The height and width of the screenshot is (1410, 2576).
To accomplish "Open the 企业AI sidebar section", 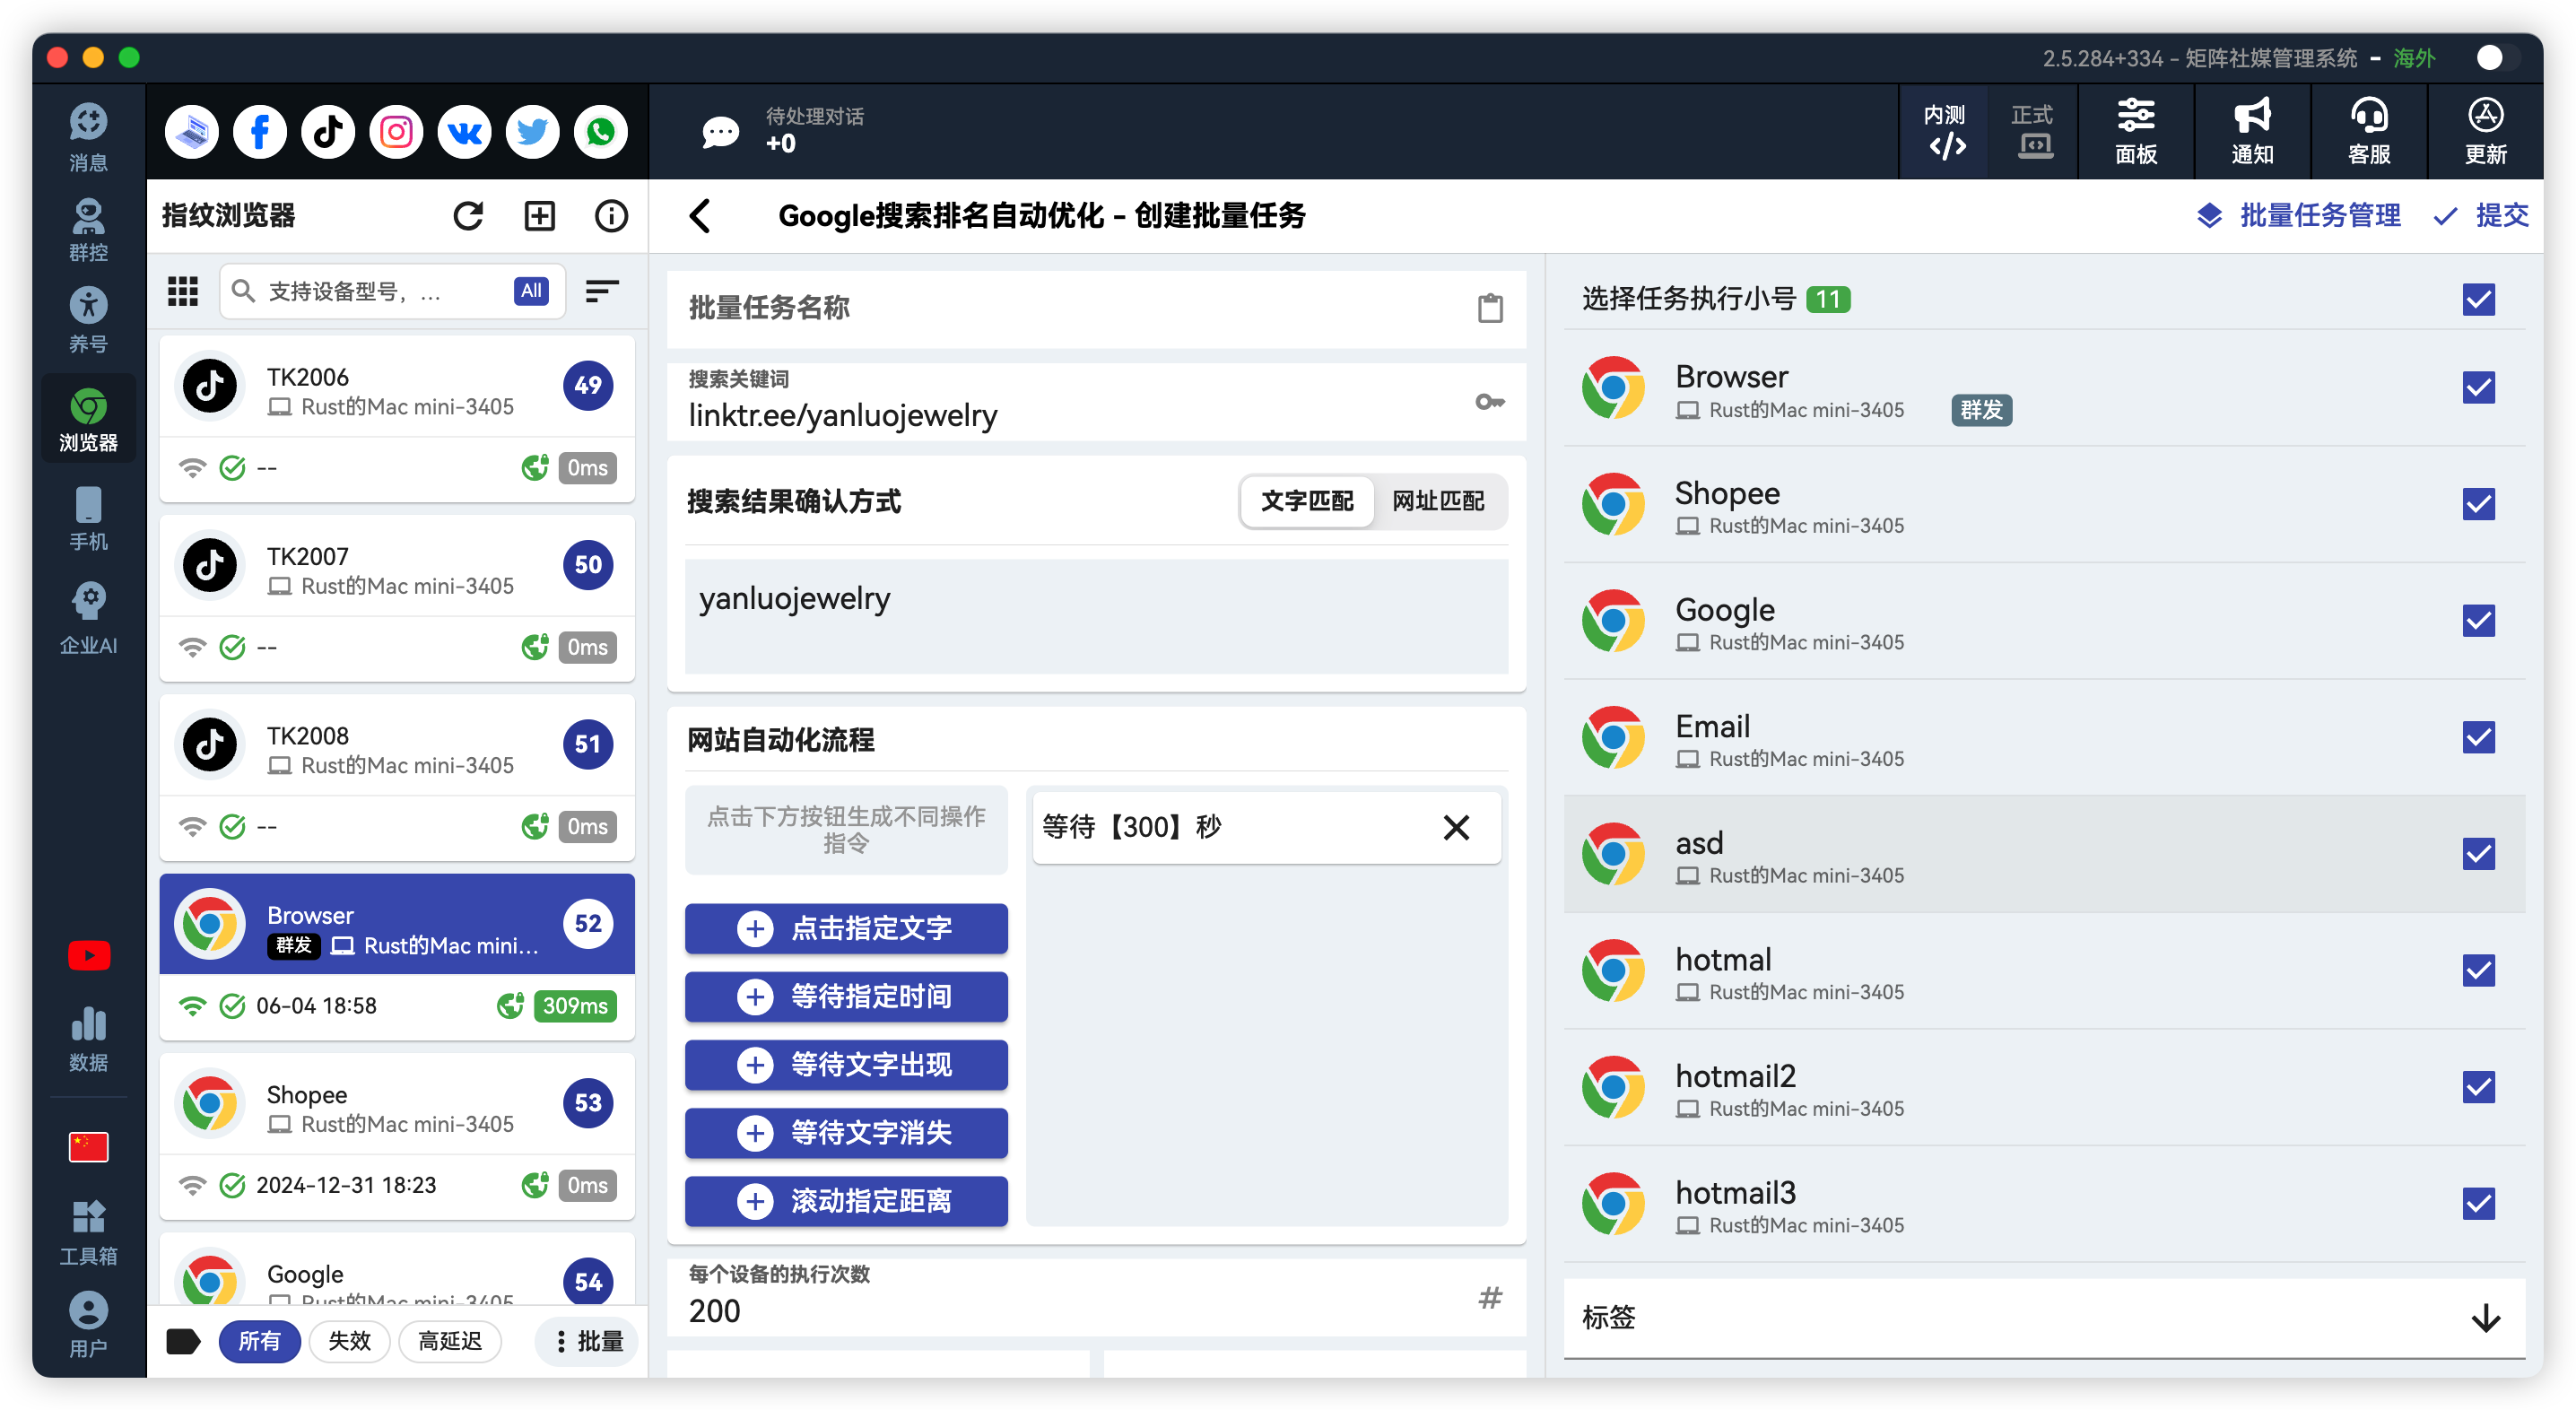I will [88, 618].
